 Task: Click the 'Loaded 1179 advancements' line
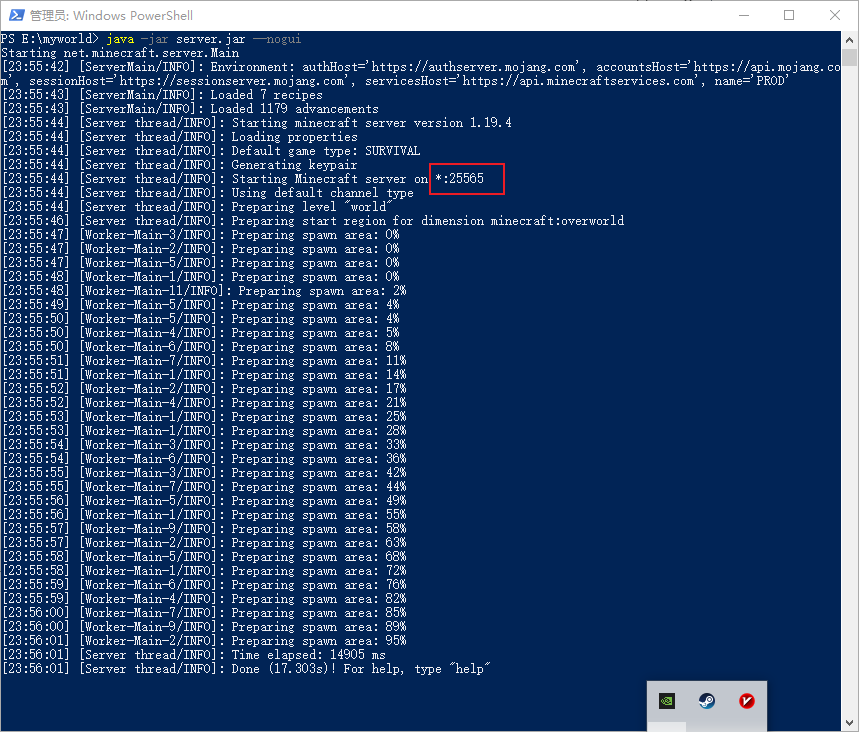pos(190,109)
